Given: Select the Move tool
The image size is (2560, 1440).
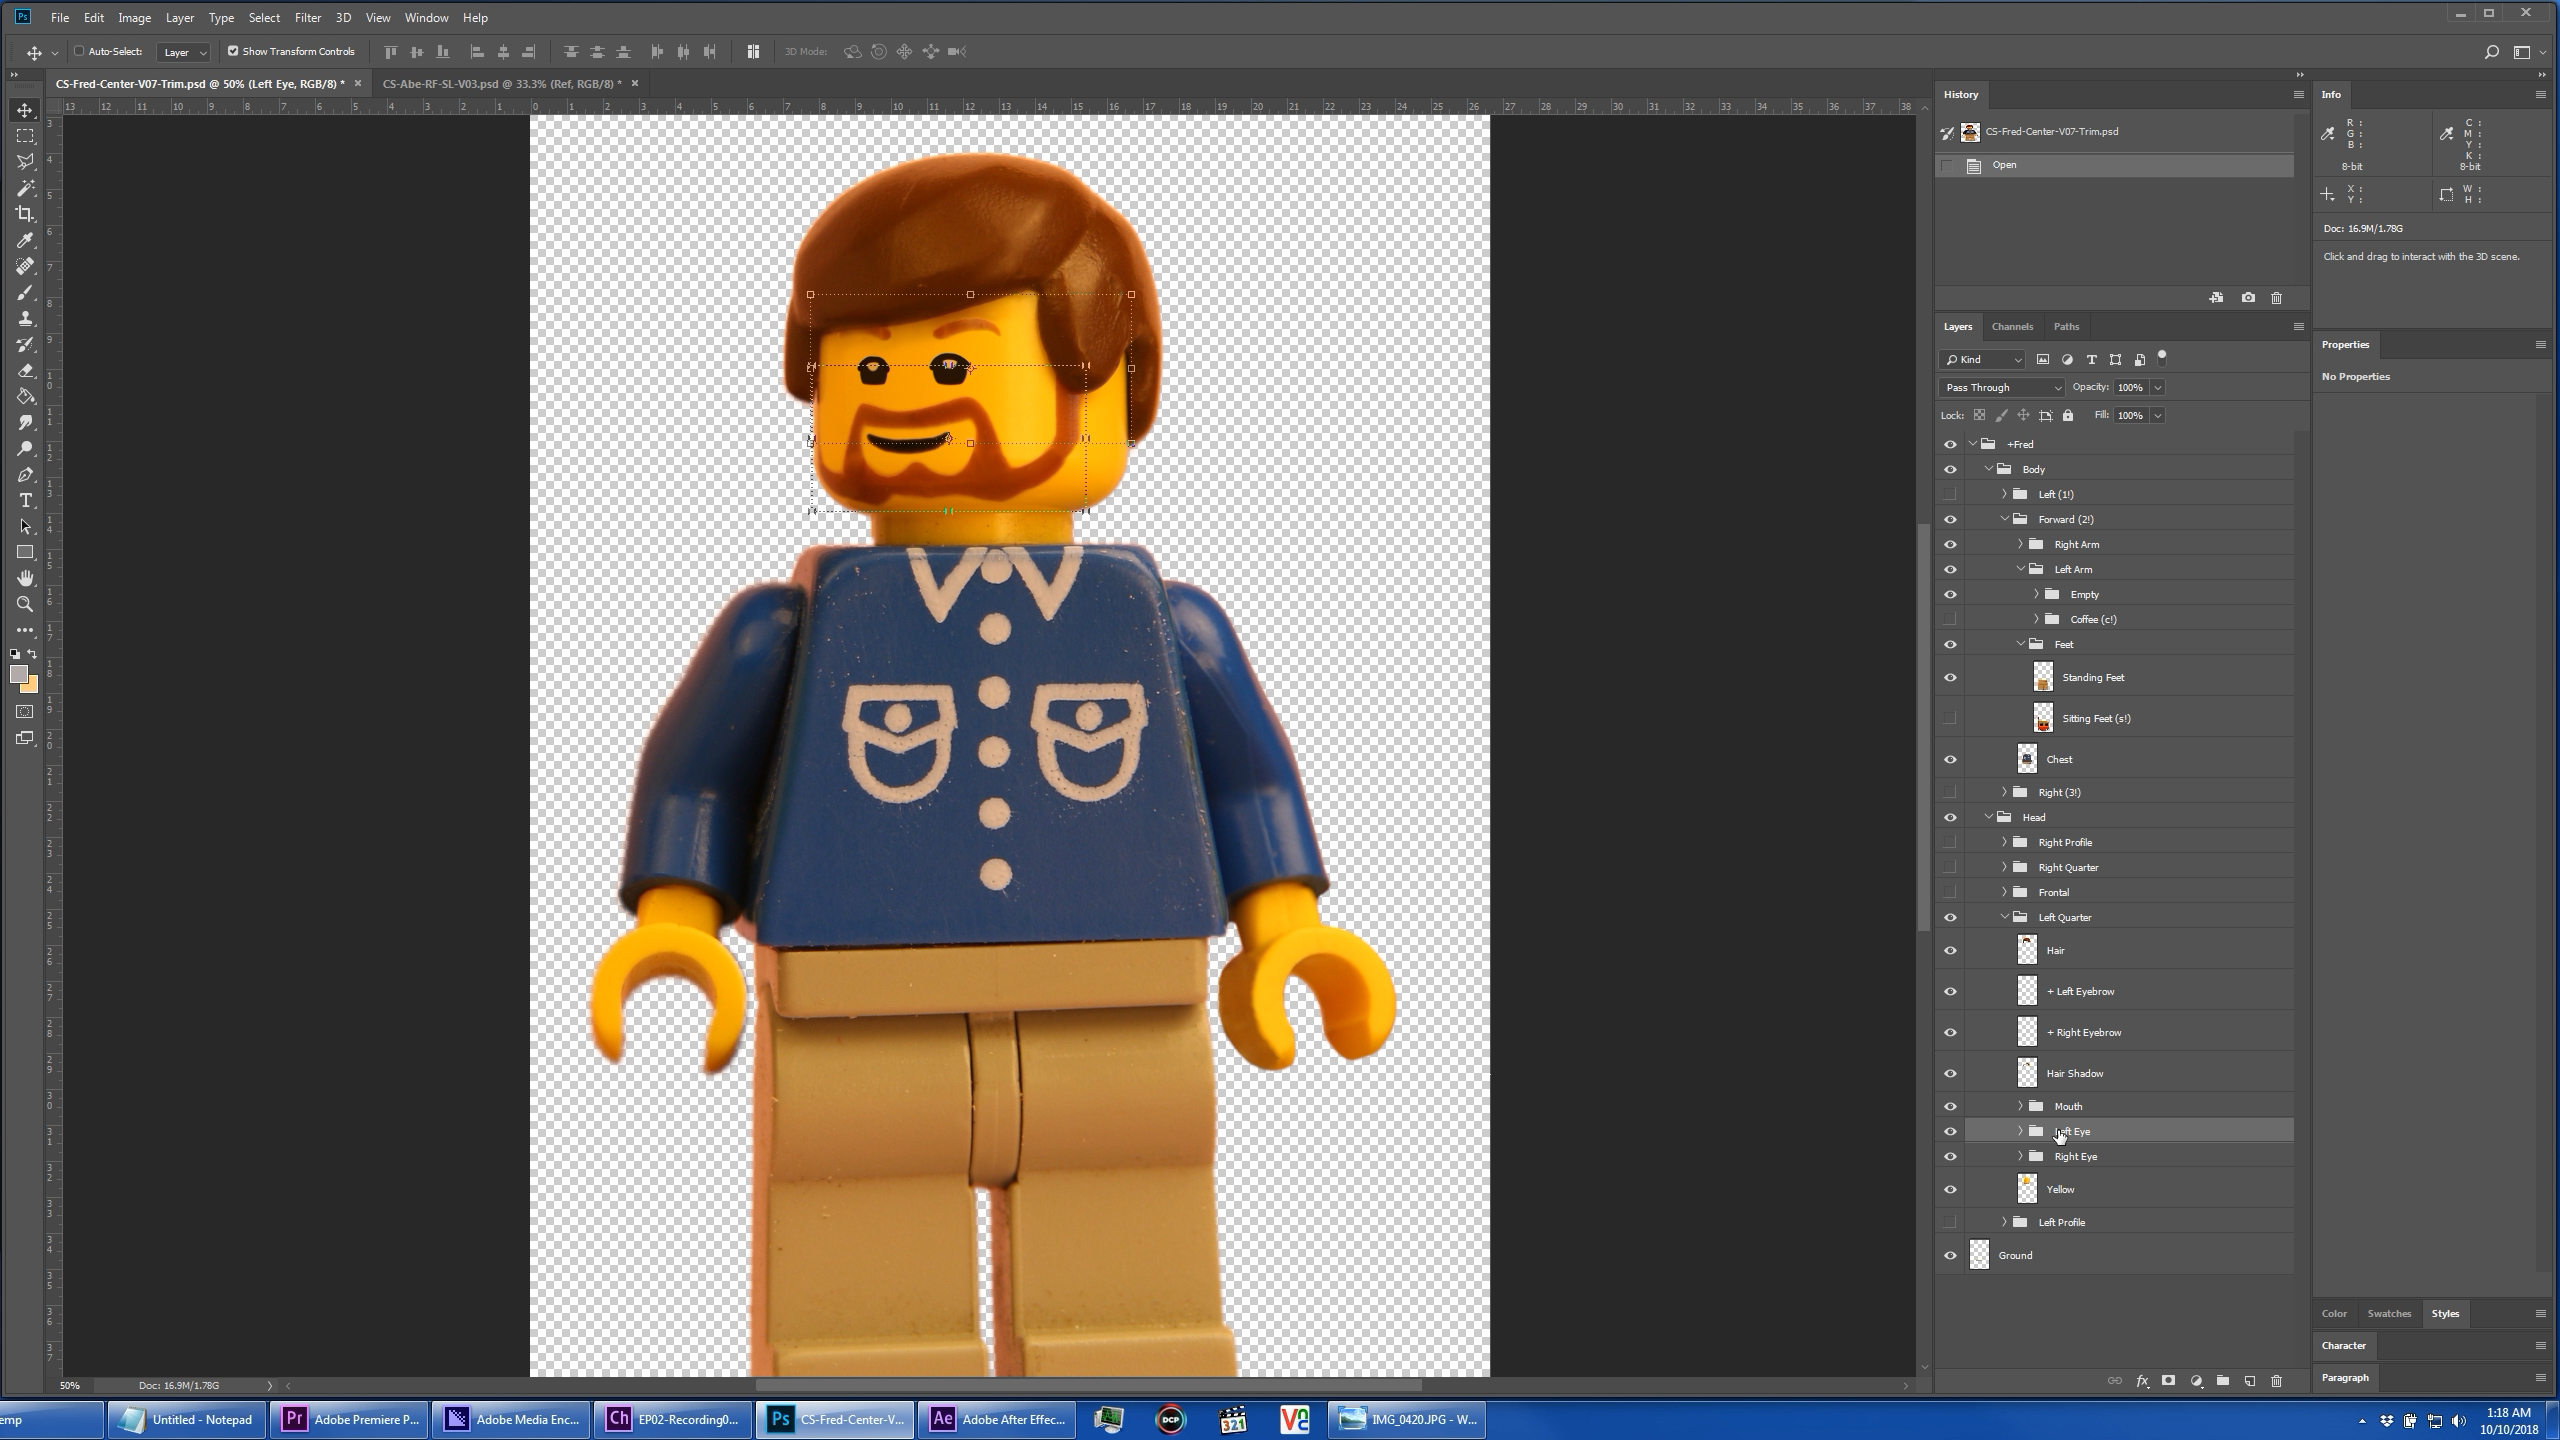Looking at the screenshot, I should [25, 110].
